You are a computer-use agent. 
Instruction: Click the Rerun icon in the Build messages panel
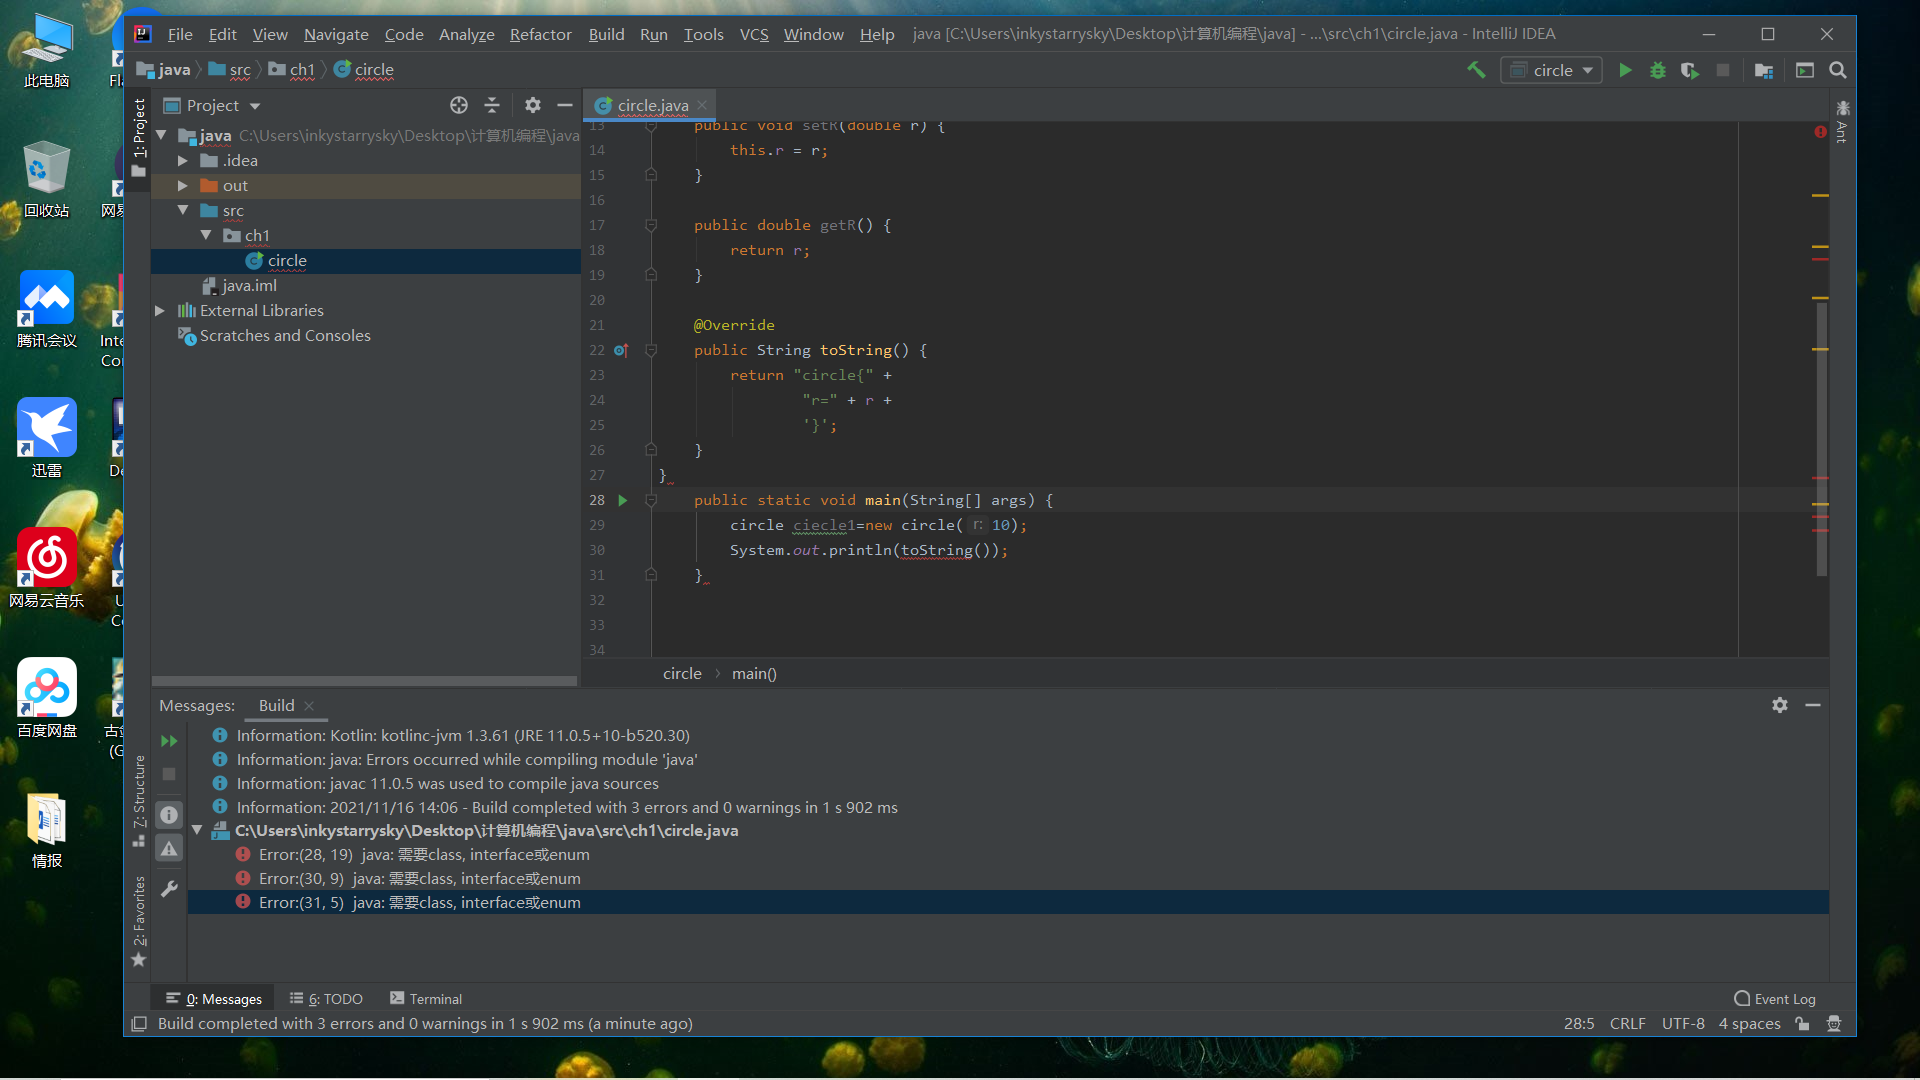(x=169, y=741)
